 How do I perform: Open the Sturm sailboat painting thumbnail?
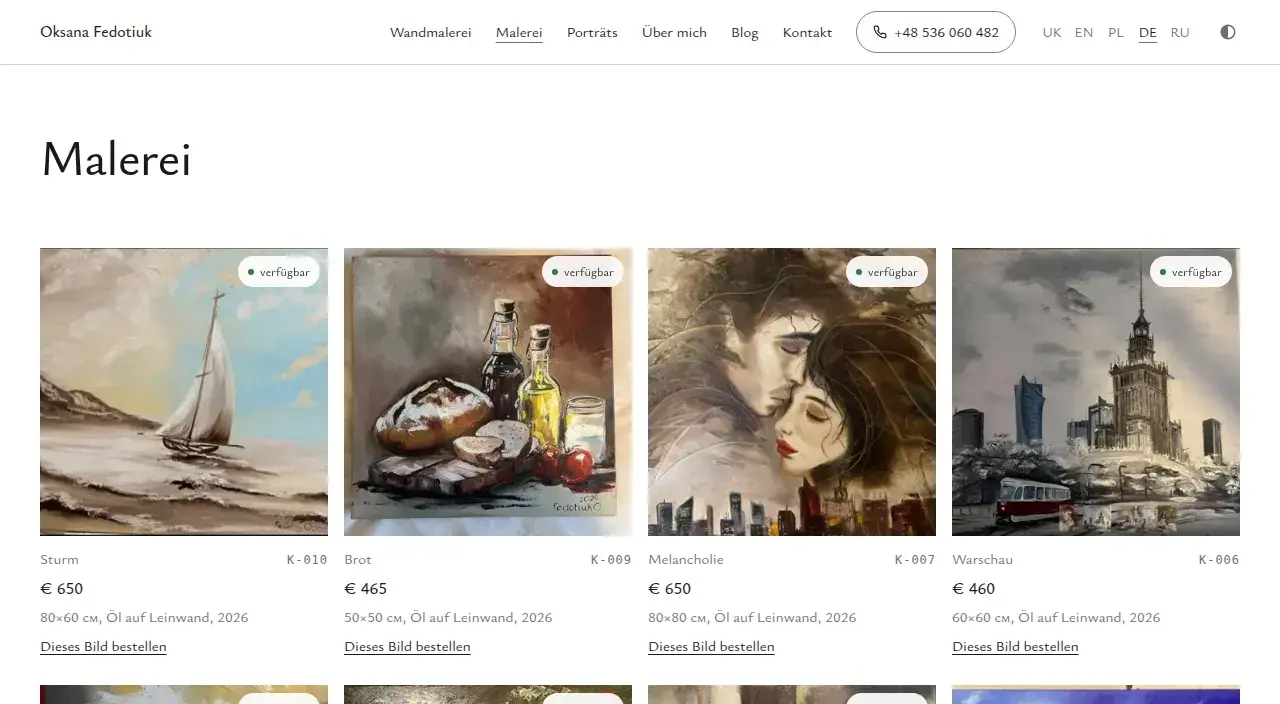(x=184, y=392)
